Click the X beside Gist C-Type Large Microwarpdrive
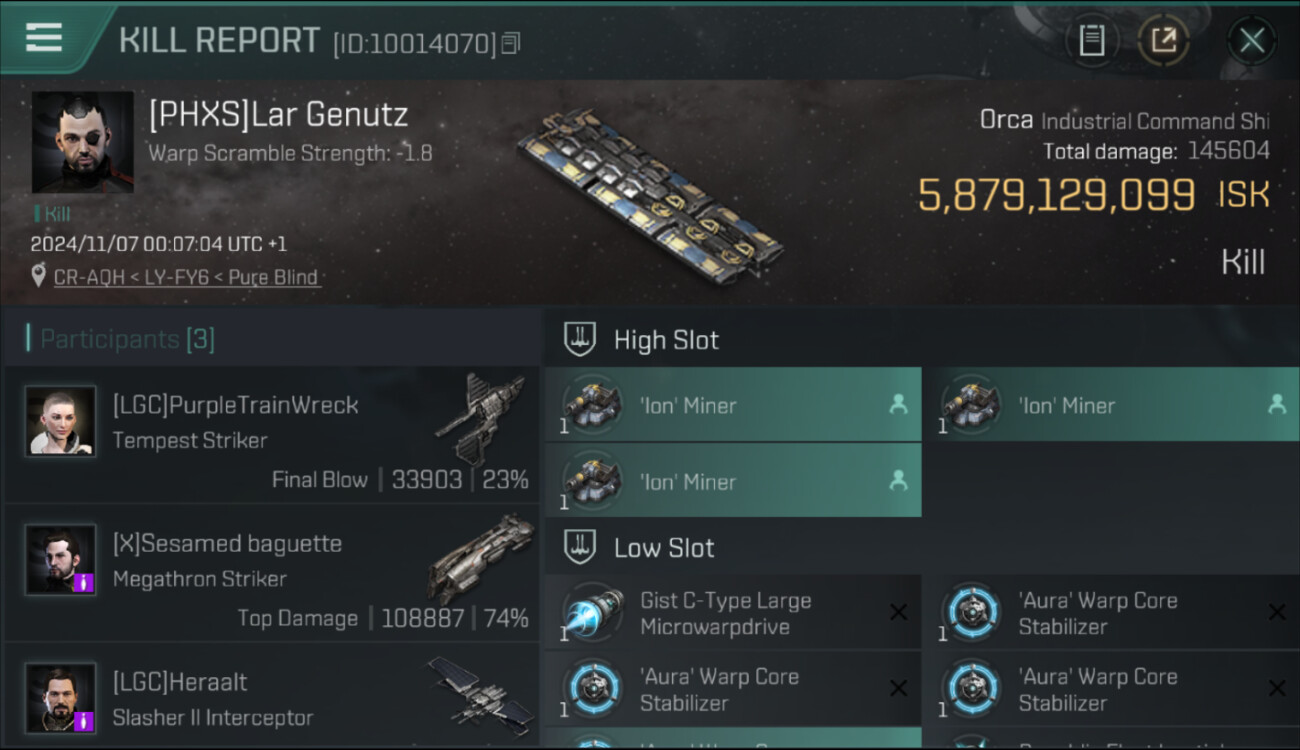The width and height of the screenshot is (1300, 750). 898,612
